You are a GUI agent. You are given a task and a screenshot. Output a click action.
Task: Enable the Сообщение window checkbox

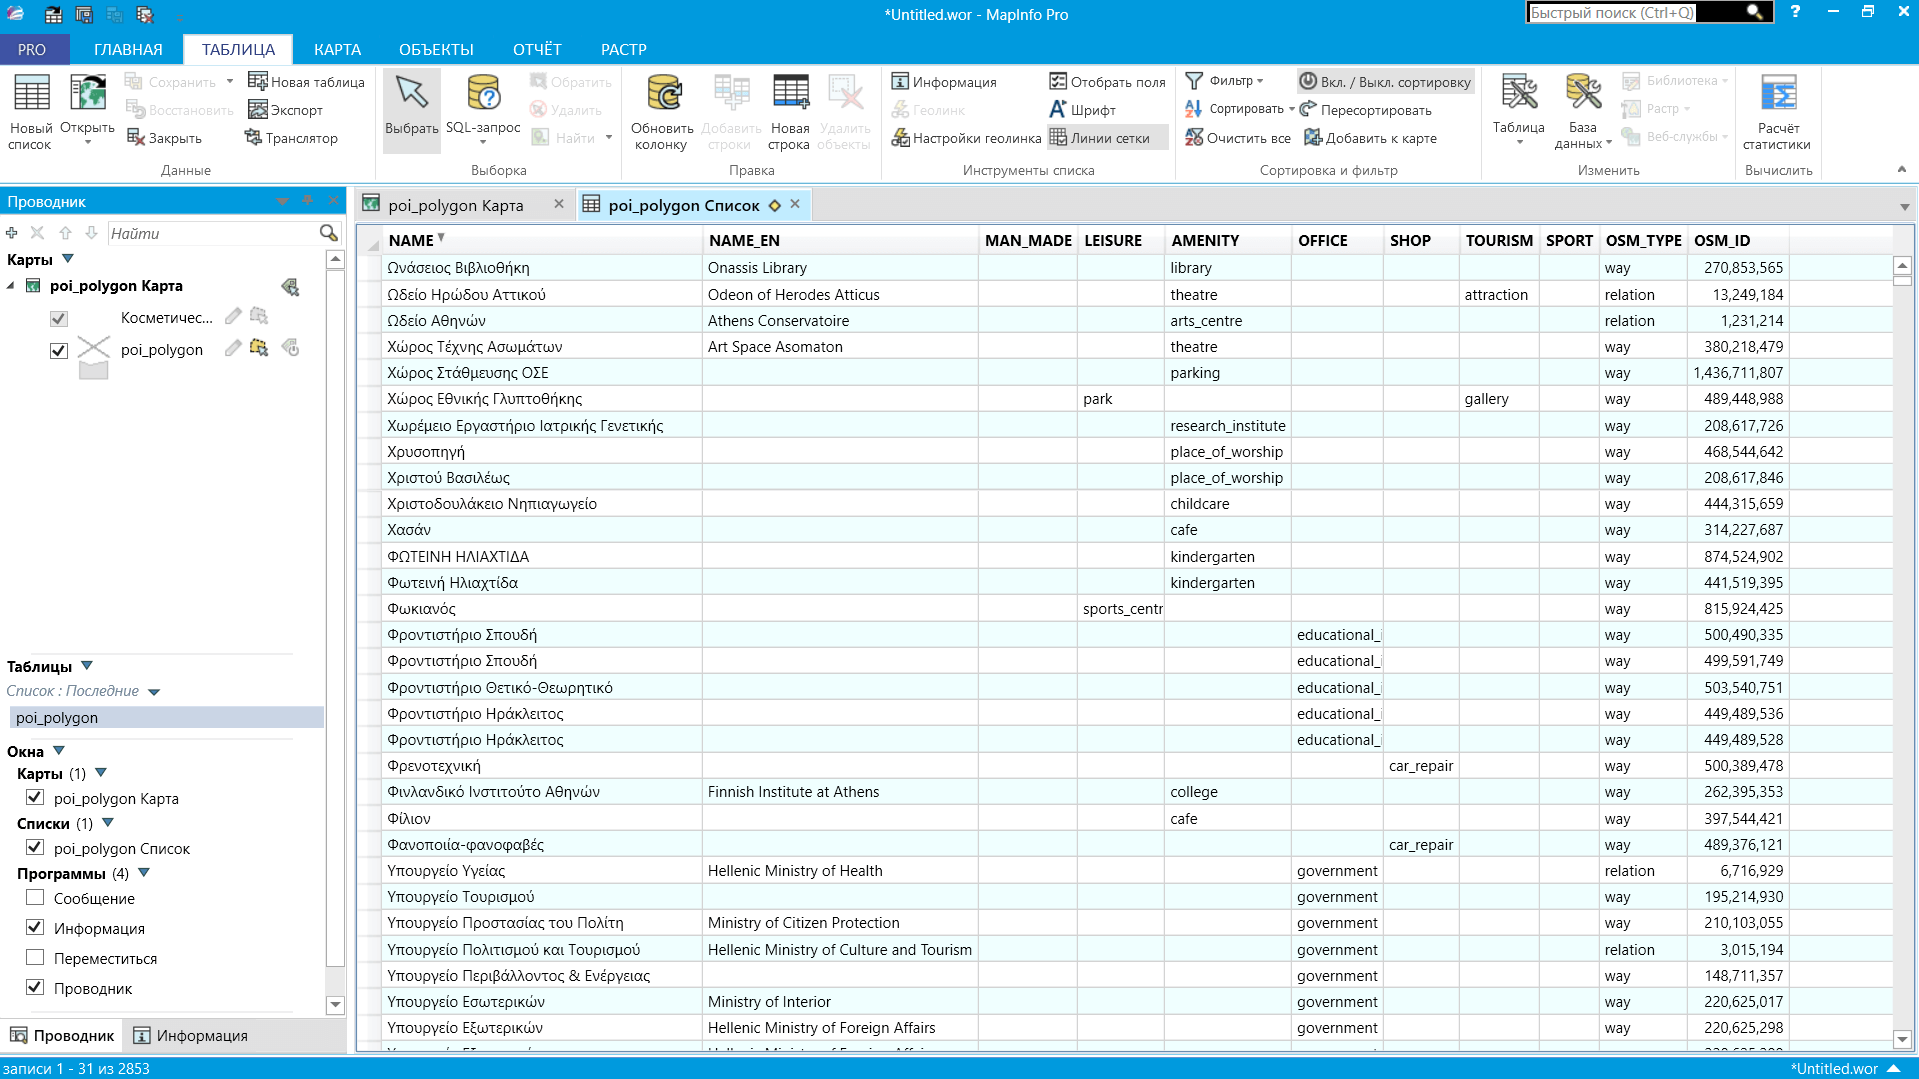tap(35, 898)
